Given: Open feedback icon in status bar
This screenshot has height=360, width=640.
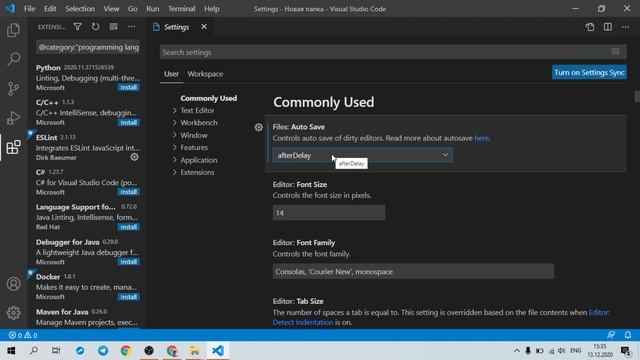Looking at the screenshot, I should (611, 335).
